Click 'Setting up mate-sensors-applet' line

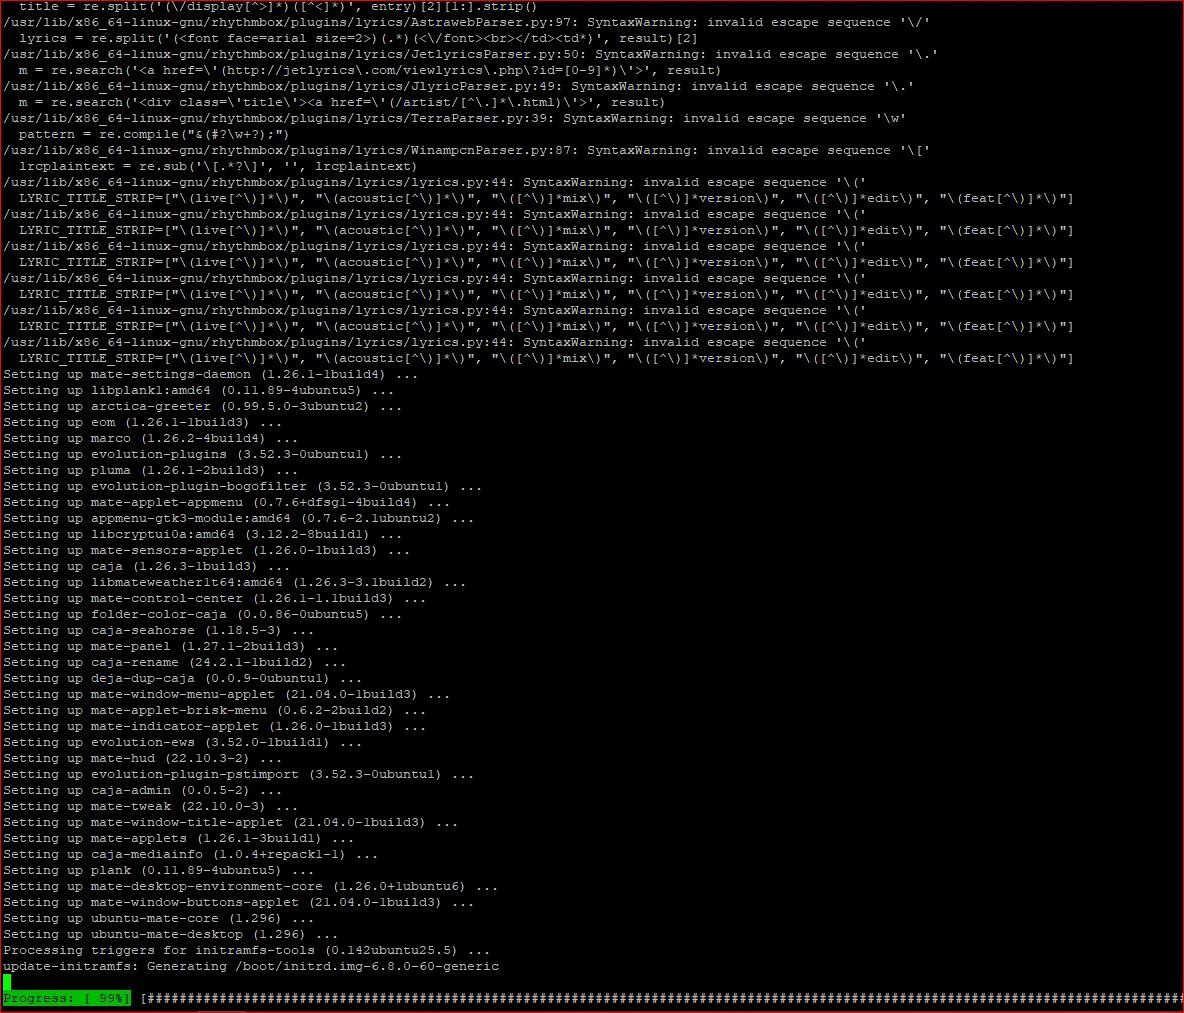206,551
